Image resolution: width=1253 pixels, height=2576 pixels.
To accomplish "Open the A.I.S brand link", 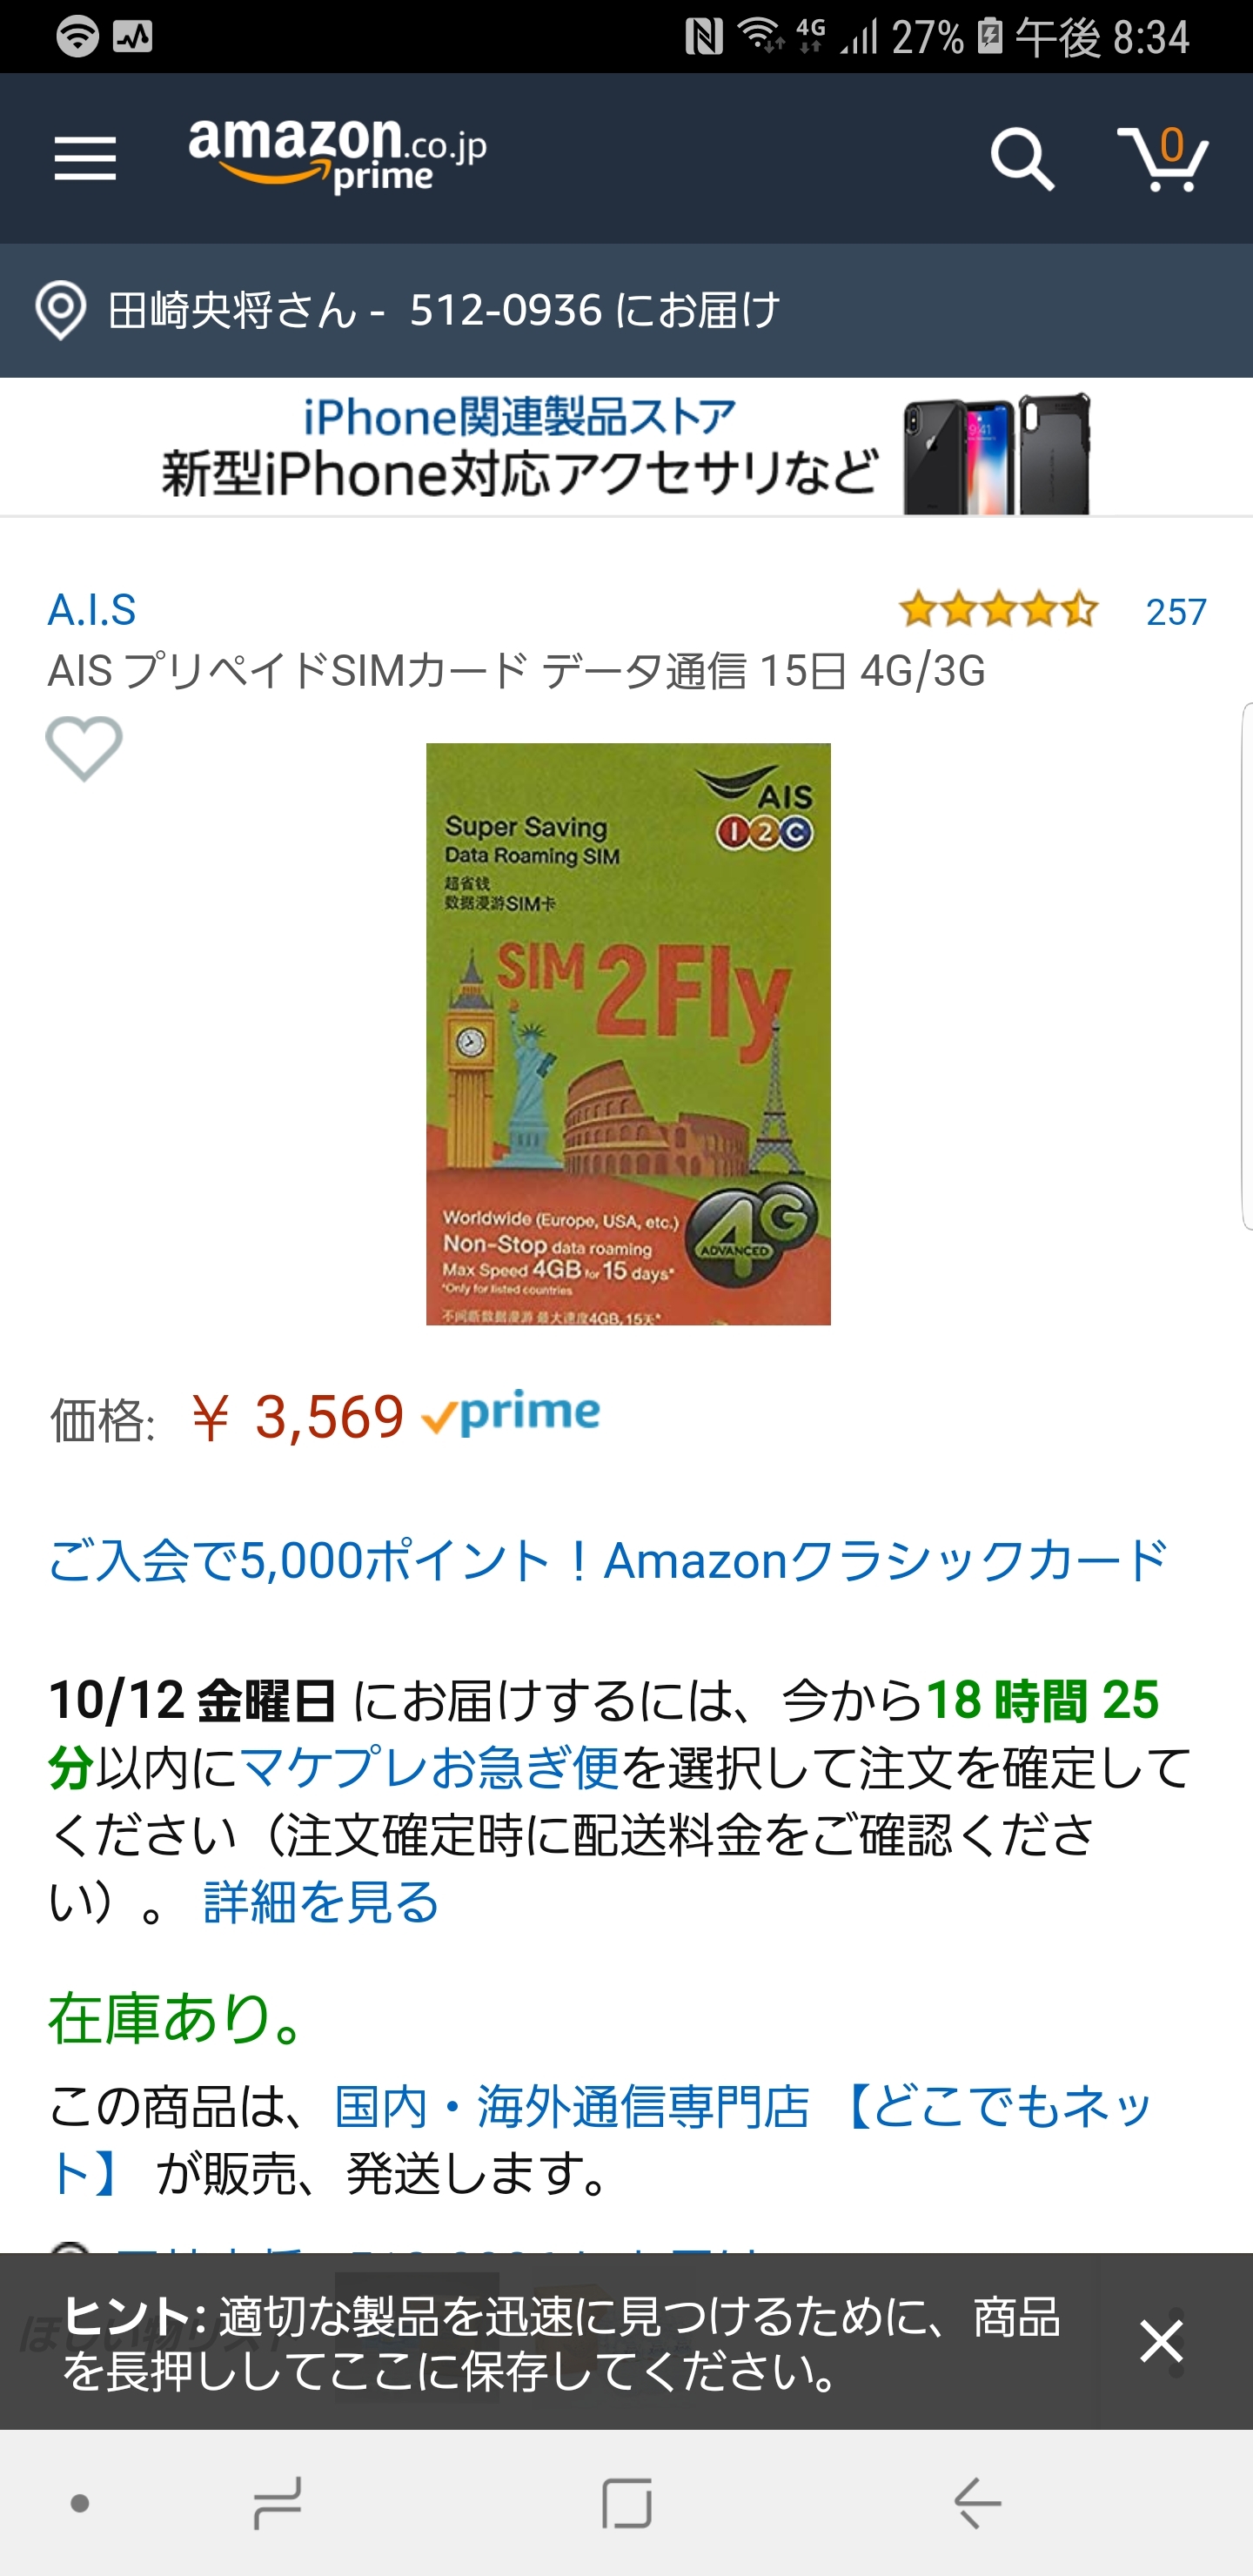I will coord(92,610).
